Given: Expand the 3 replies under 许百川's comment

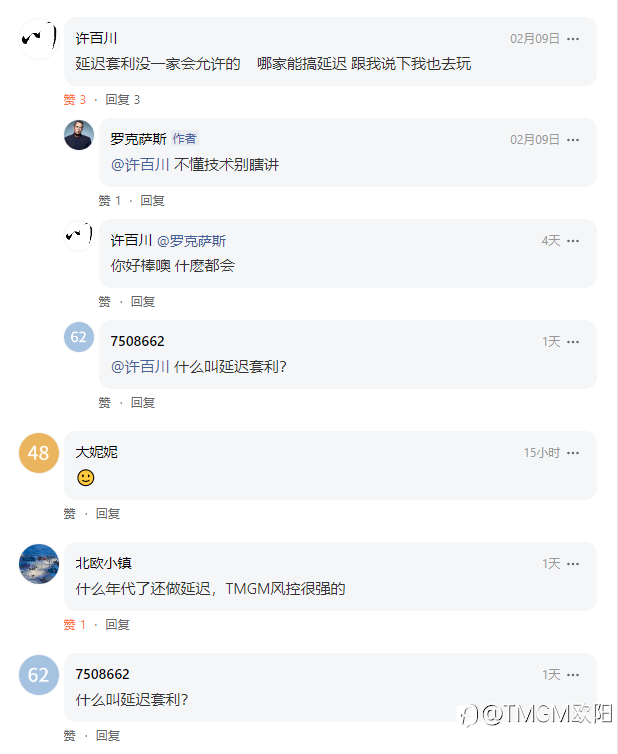Looking at the screenshot, I should click(123, 100).
